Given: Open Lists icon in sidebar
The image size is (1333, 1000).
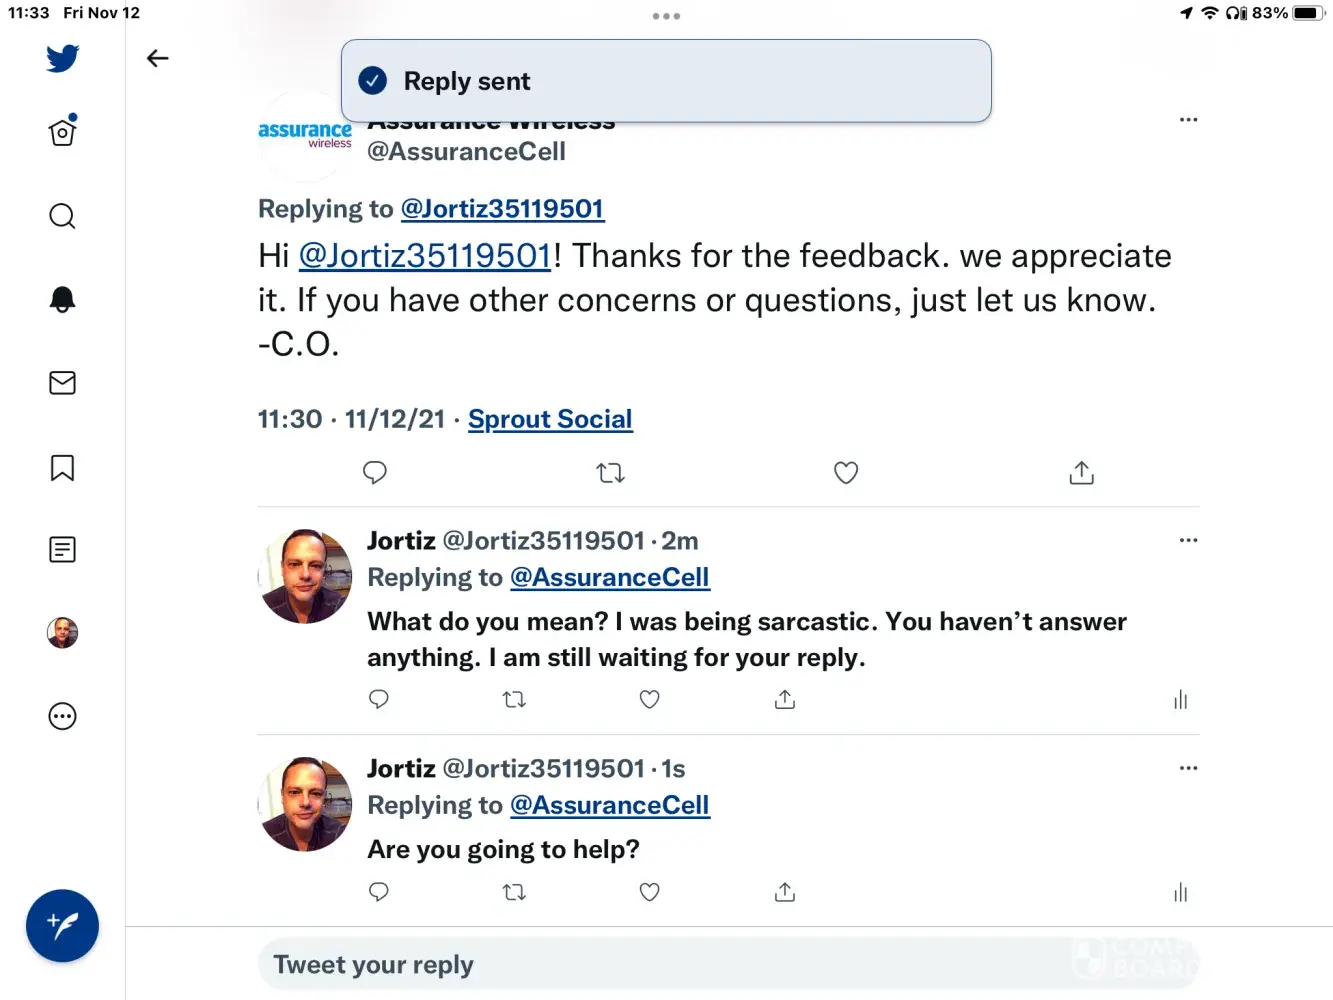Looking at the screenshot, I should pos(62,549).
